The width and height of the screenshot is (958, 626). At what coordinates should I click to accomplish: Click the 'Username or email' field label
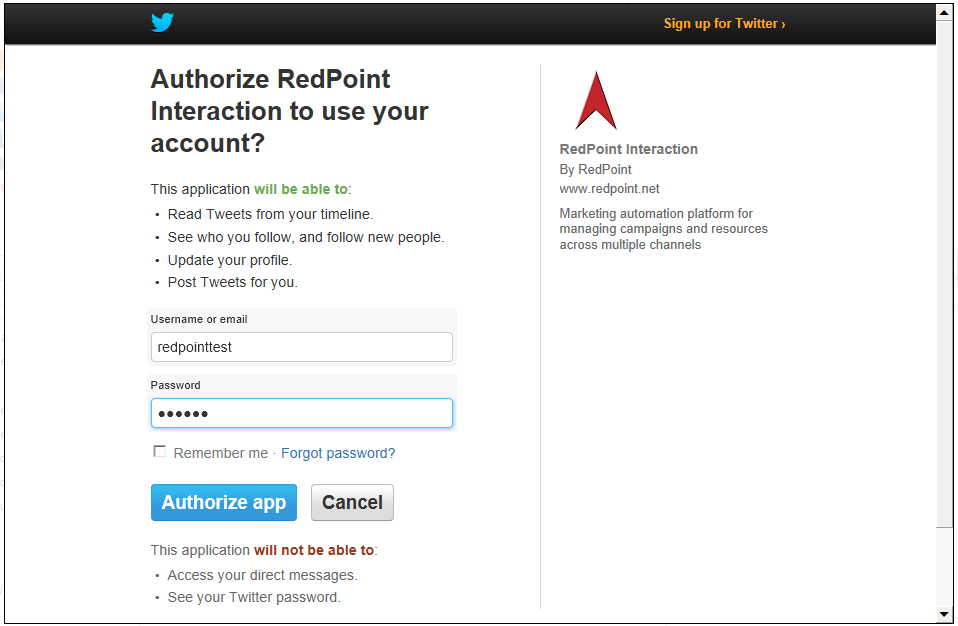click(199, 319)
